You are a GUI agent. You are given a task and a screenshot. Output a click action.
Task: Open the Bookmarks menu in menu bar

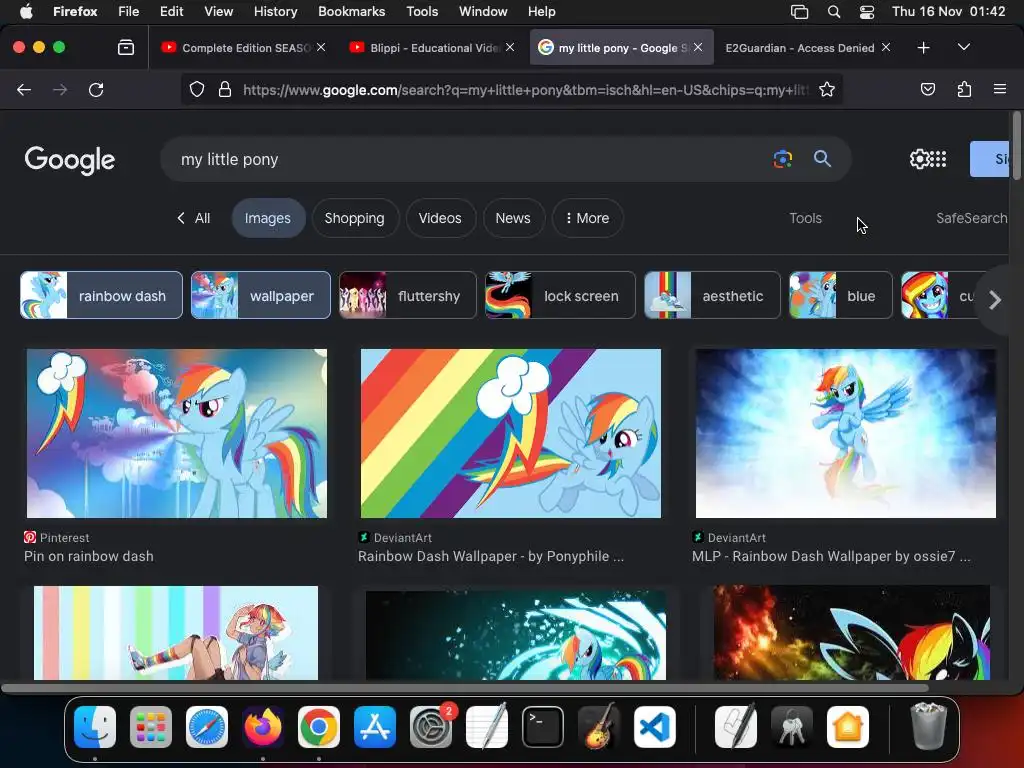(351, 12)
